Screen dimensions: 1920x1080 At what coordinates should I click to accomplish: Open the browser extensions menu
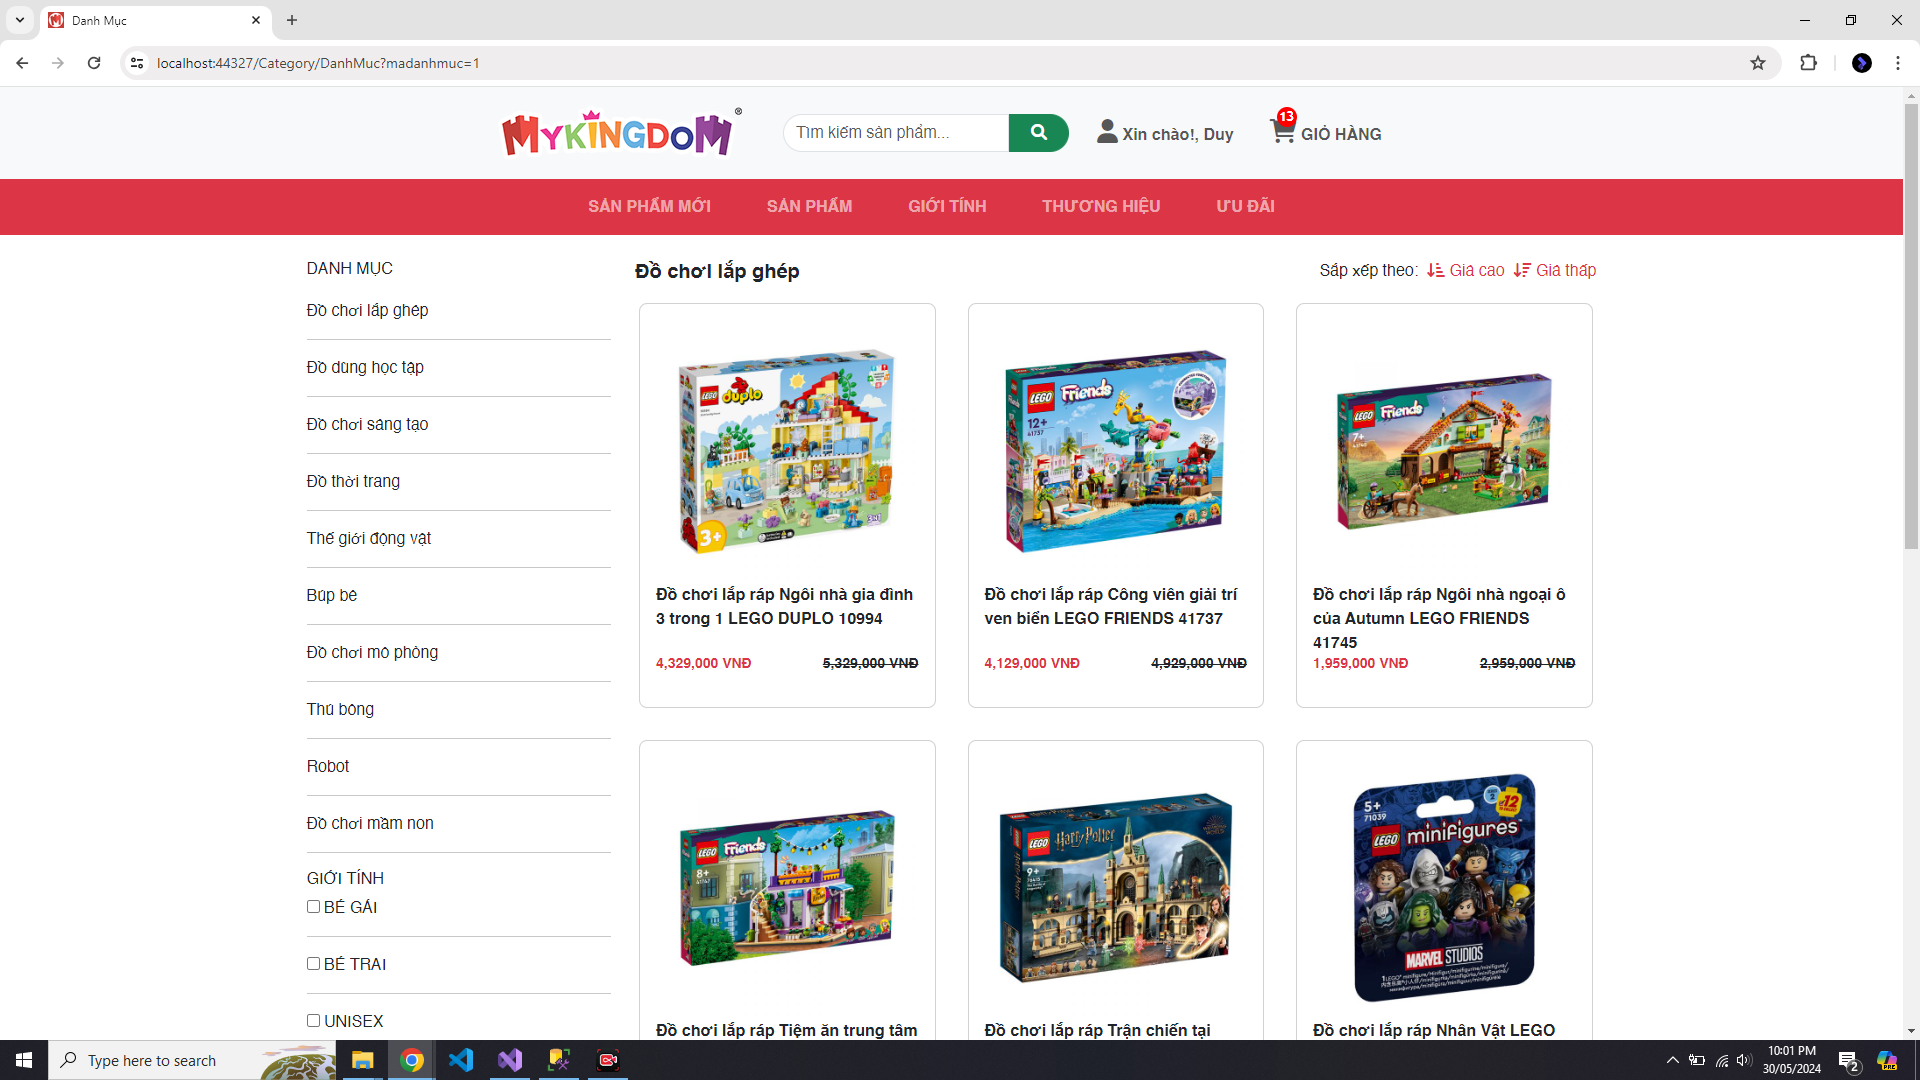click(1808, 63)
